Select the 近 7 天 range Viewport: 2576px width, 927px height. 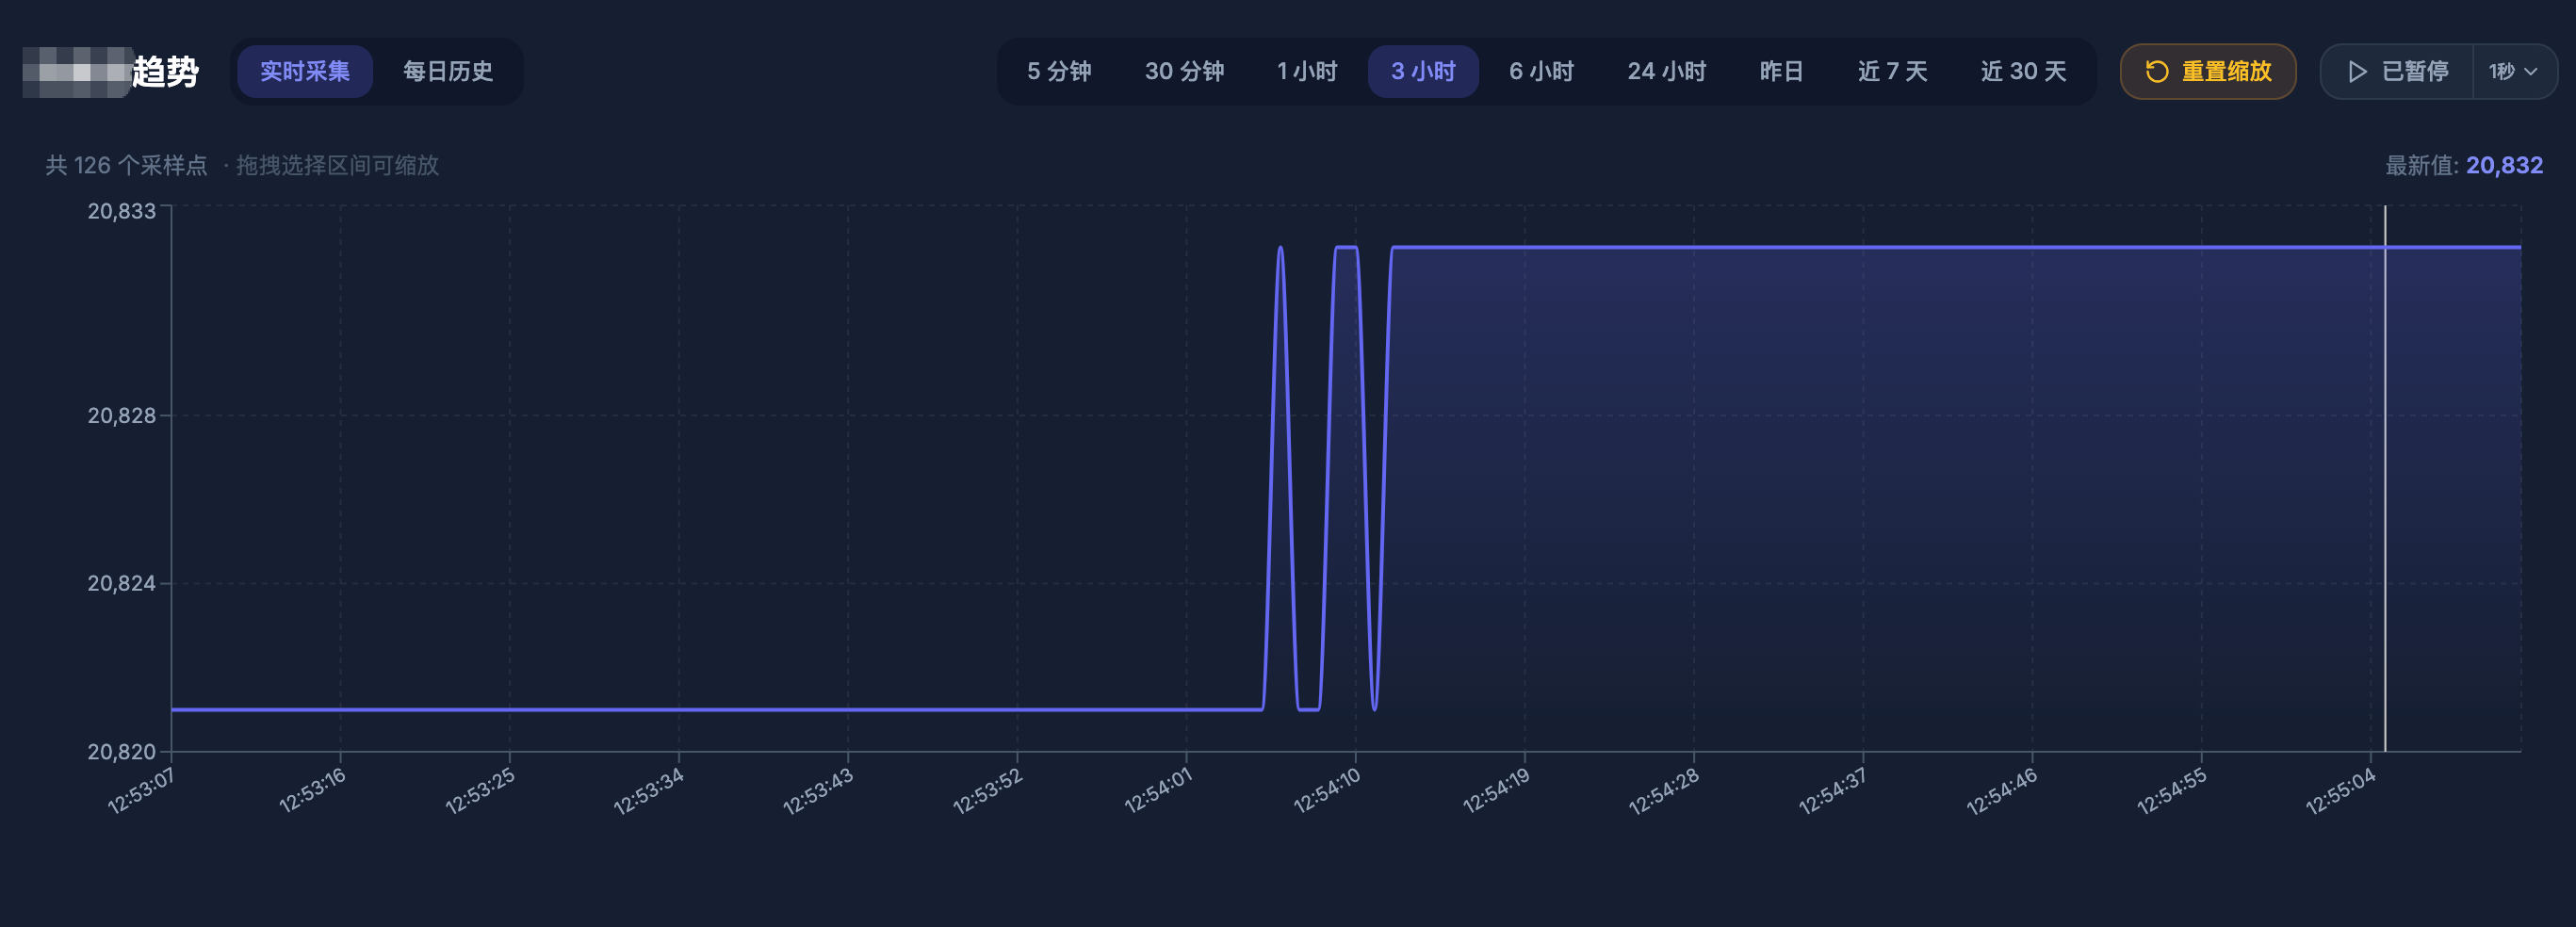(x=1892, y=72)
